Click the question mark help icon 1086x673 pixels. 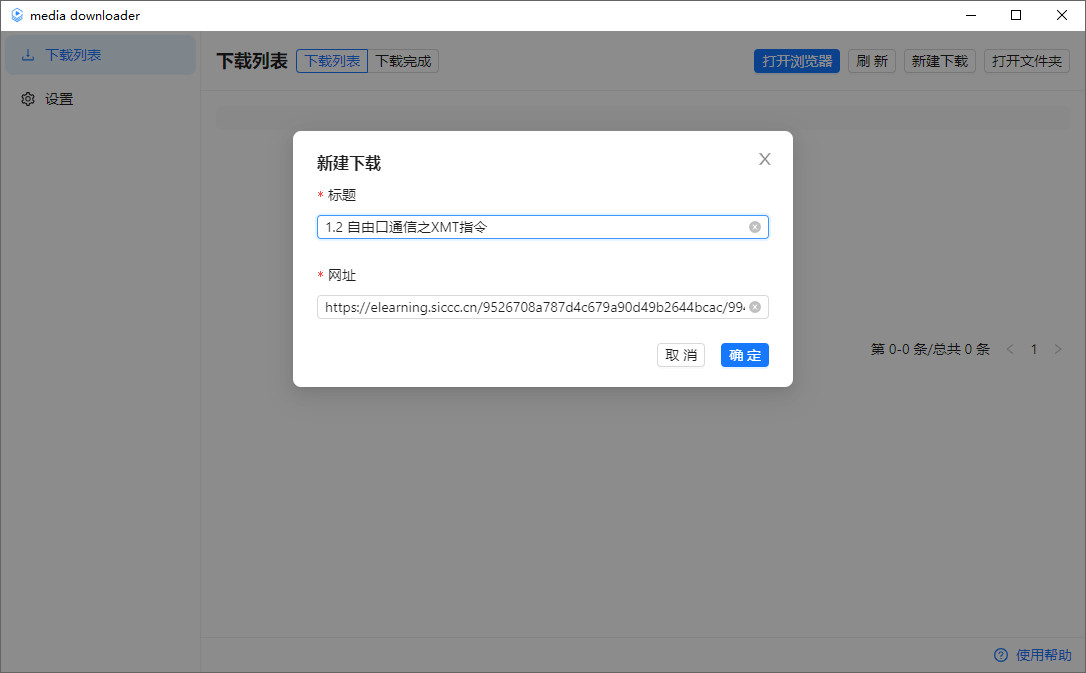pyautogui.click(x=1000, y=655)
